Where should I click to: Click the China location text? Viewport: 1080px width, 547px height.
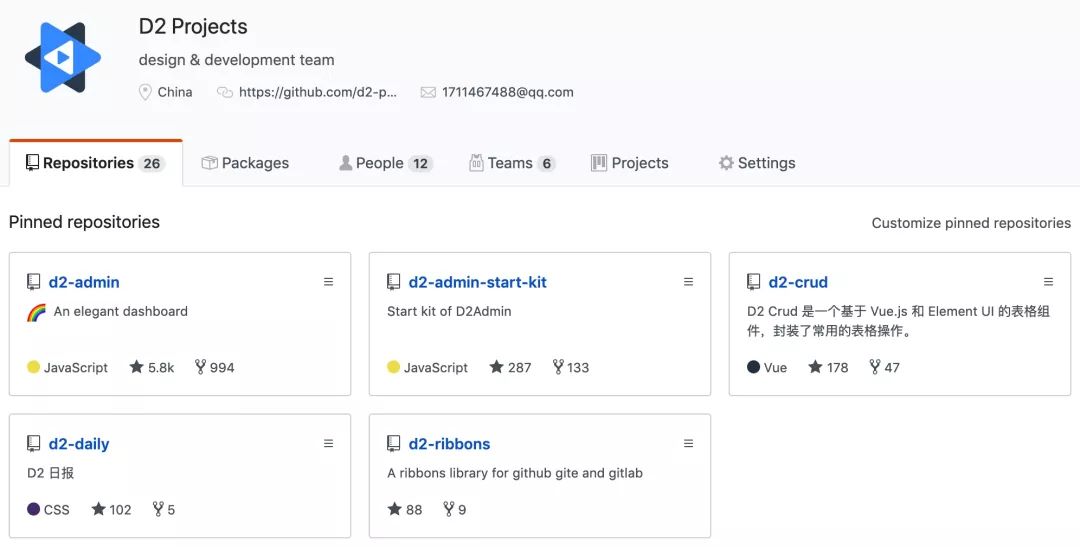point(175,92)
